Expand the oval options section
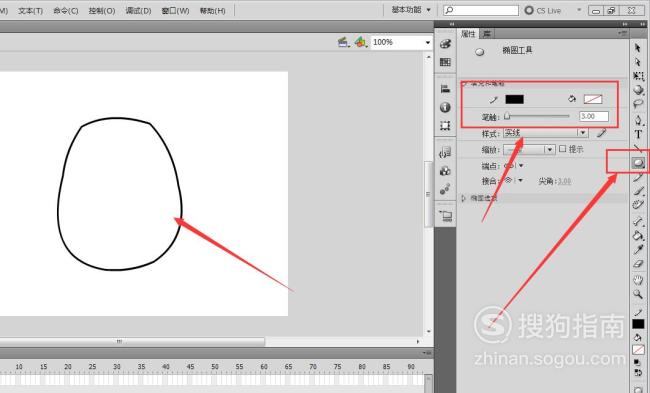Screen dimensions: 650x393 pos(464,198)
